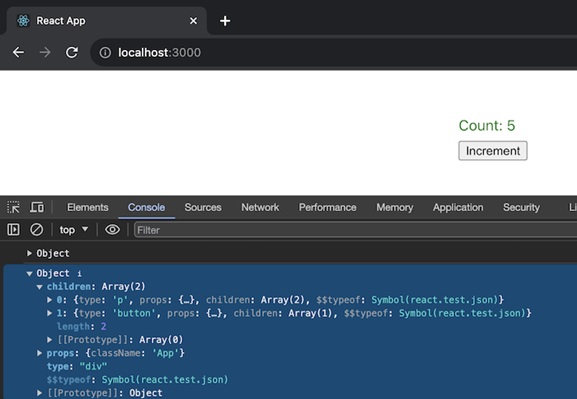Screen dimensions: 577x399
Task: Click the browser forward arrow
Action: 45,53
